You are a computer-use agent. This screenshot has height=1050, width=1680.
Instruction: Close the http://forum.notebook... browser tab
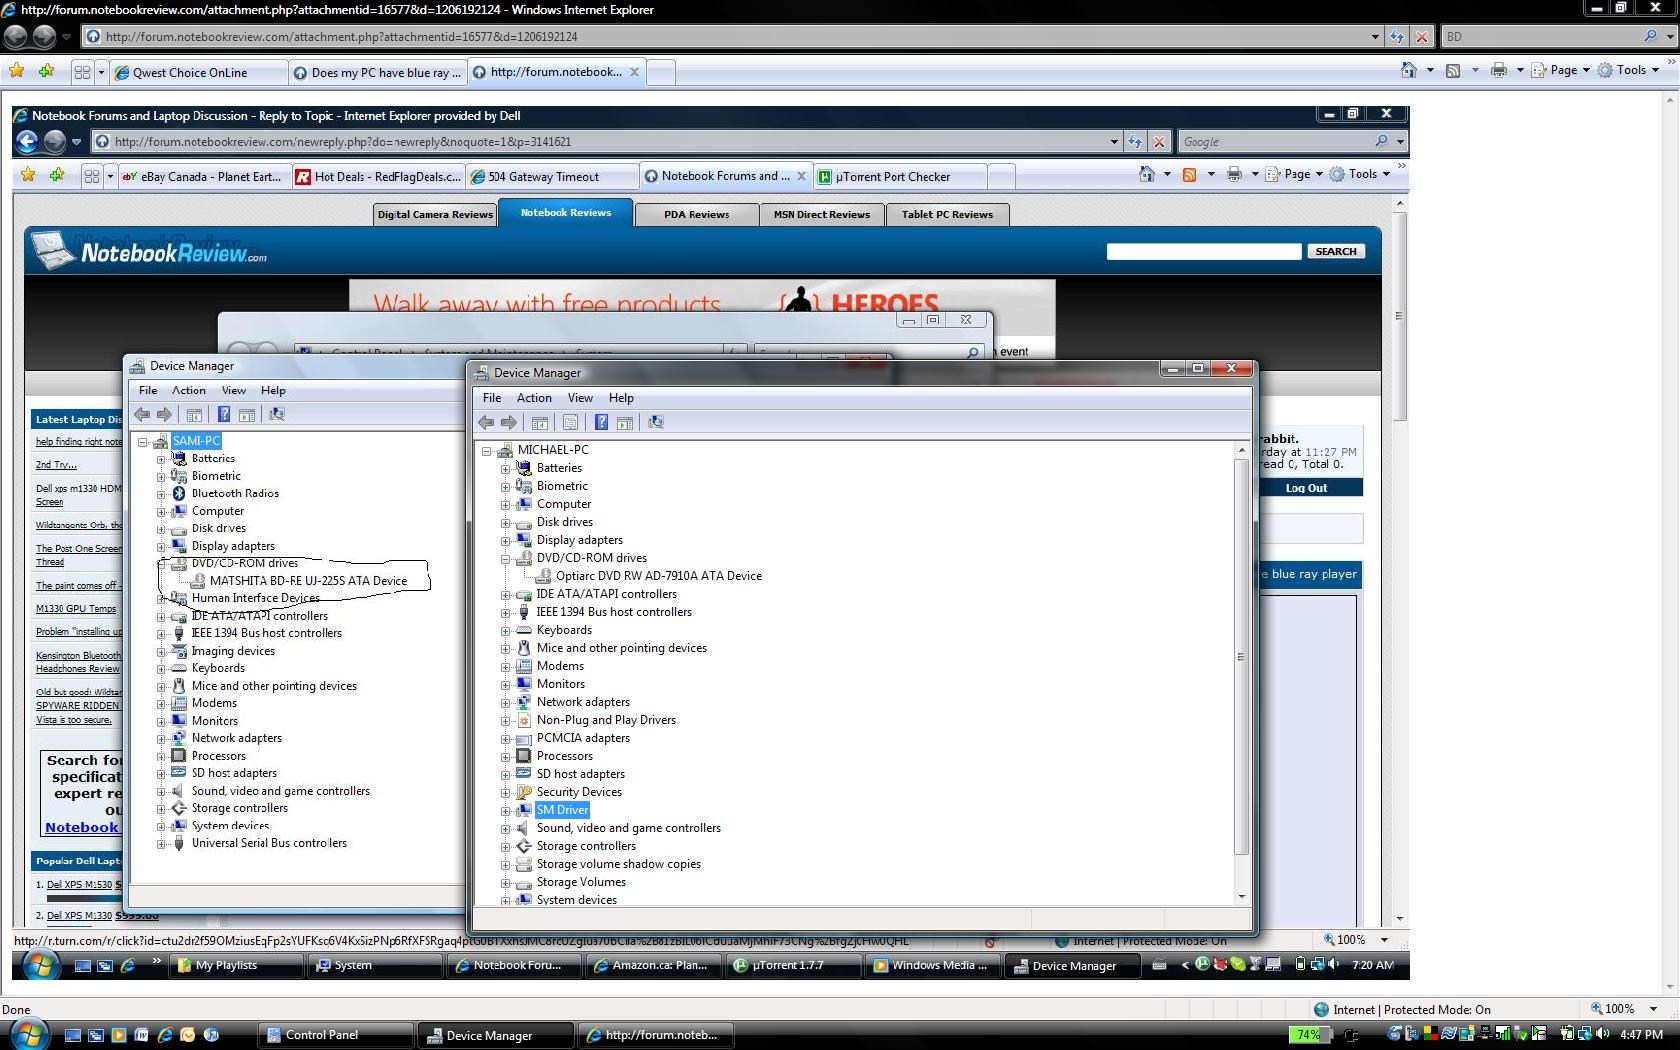coord(634,72)
